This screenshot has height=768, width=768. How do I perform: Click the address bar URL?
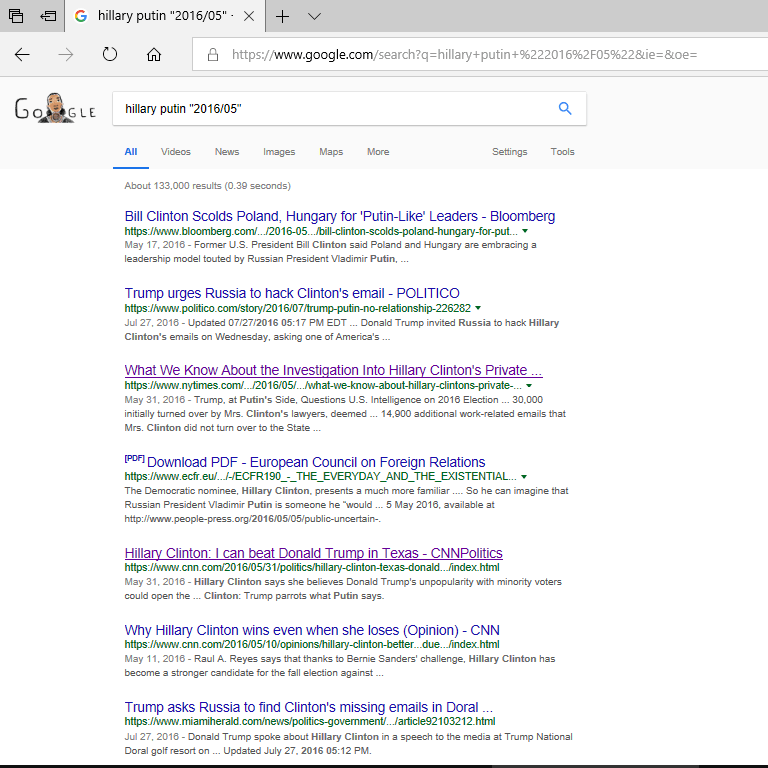(464, 54)
